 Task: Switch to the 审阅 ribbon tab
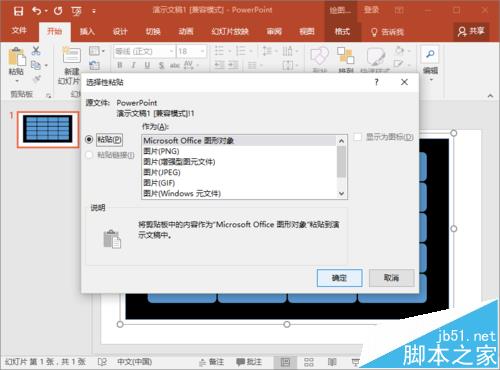[x=274, y=32]
